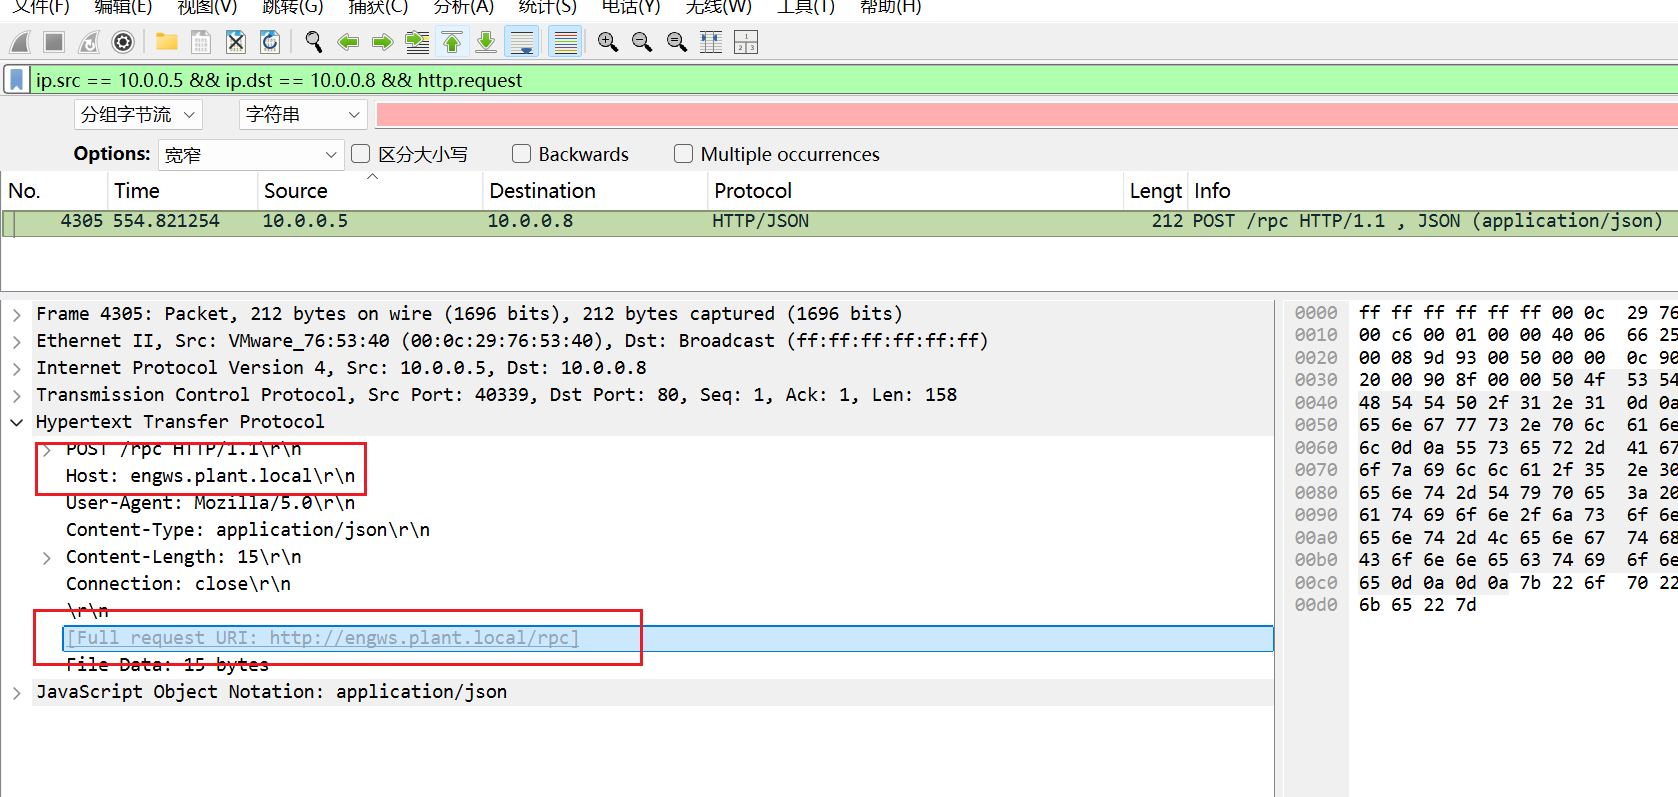Check the Backwards option
The image size is (1678, 797).
(521, 154)
